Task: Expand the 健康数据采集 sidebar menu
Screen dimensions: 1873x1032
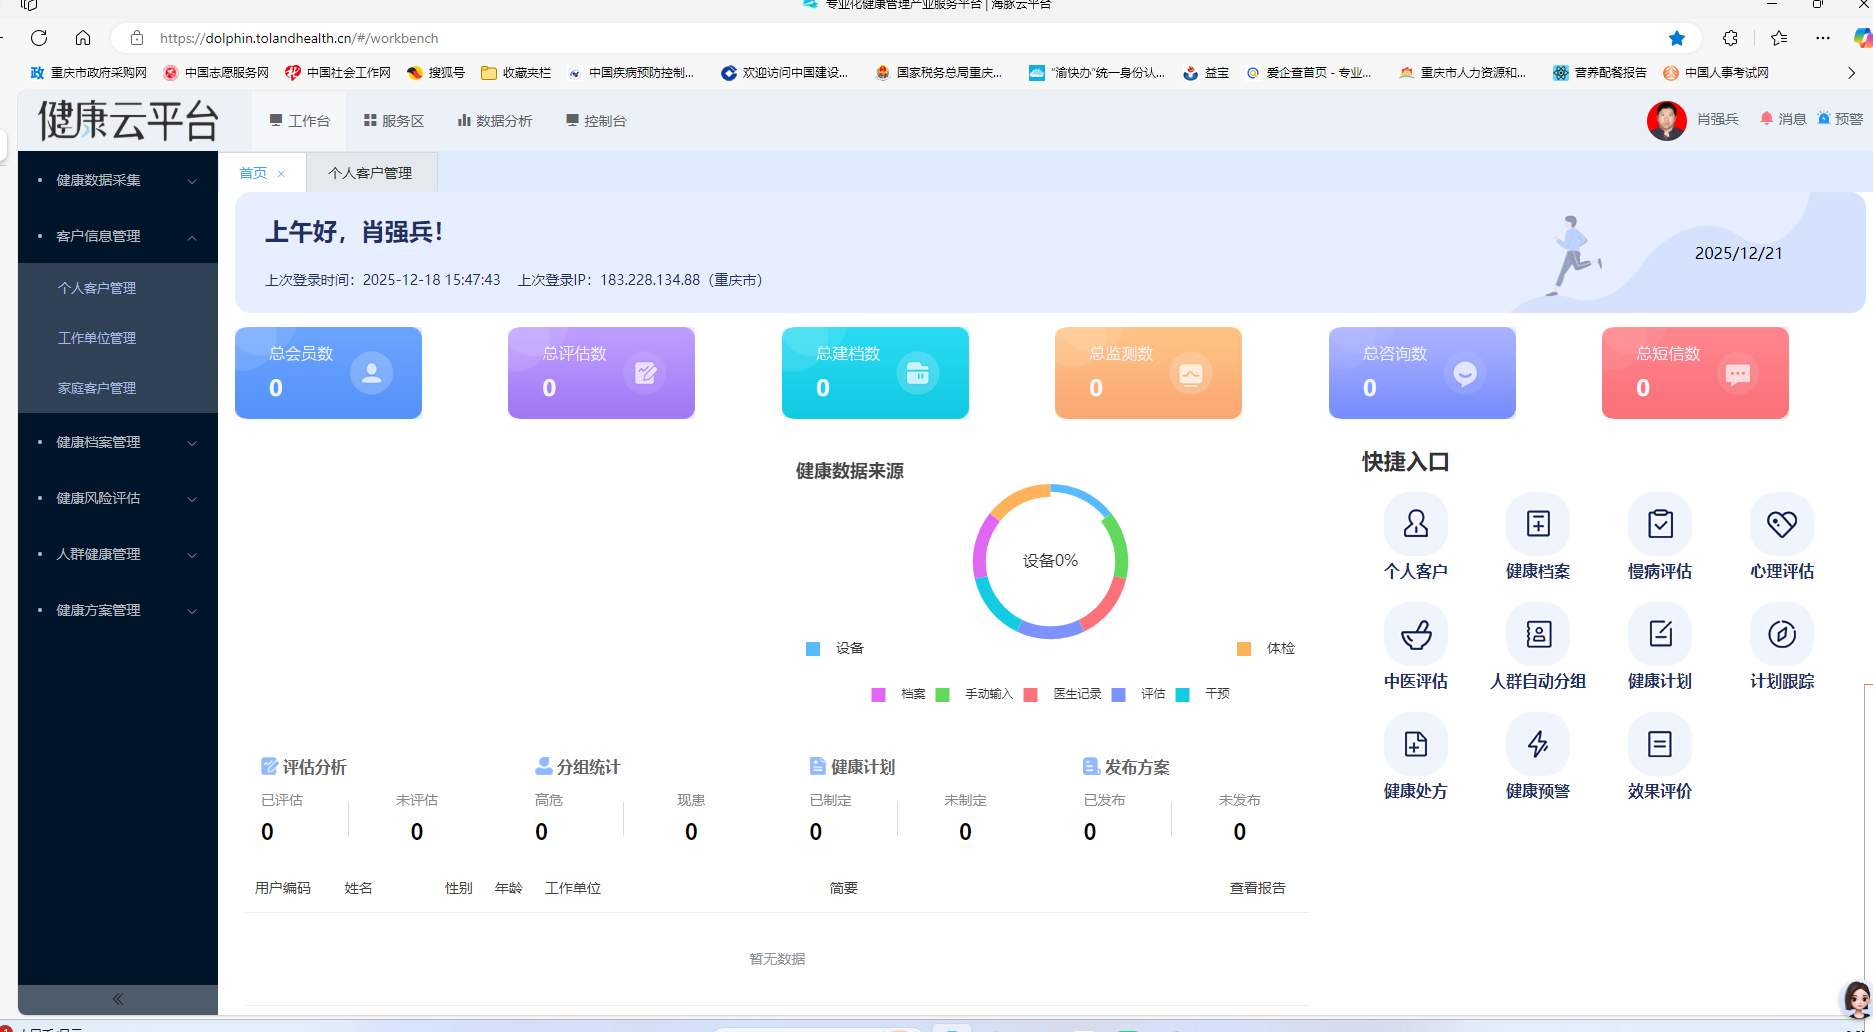Action: point(118,180)
